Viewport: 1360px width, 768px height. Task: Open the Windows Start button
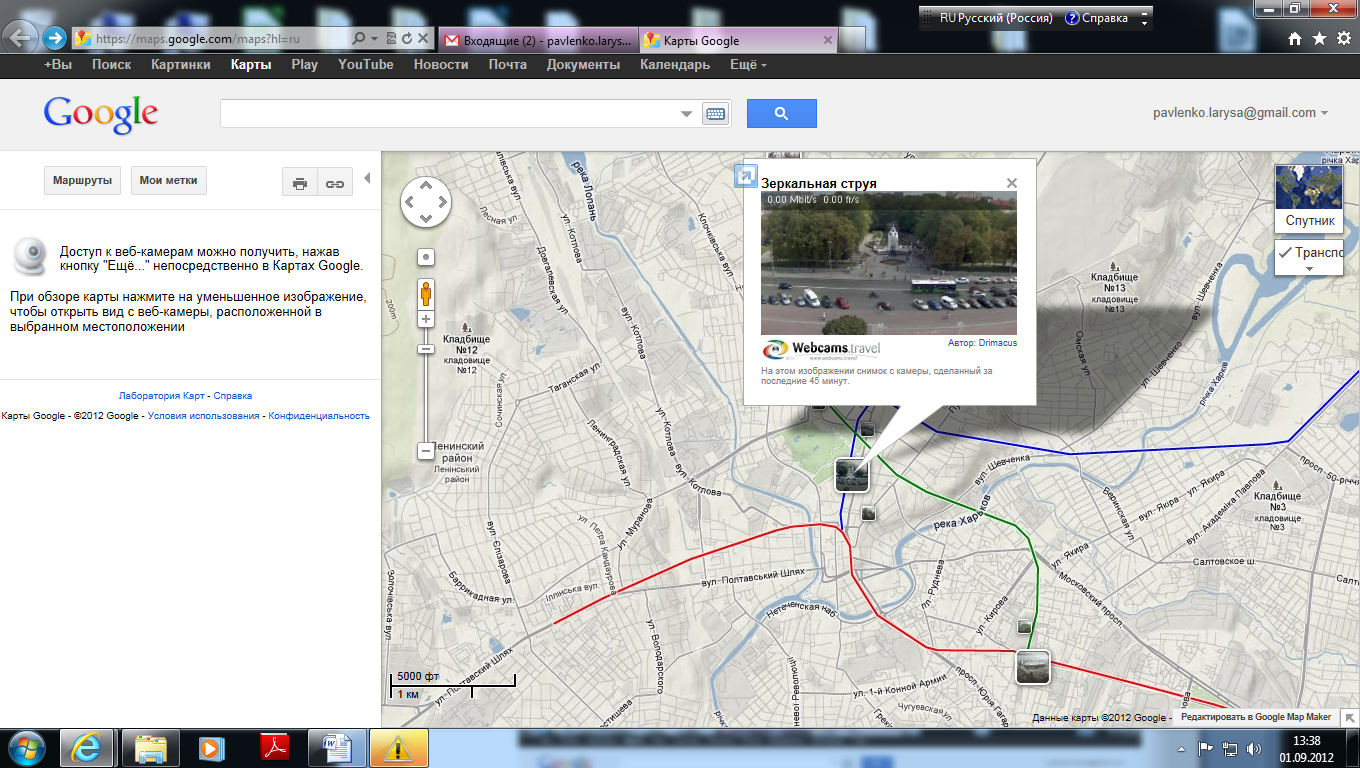point(28,747)
